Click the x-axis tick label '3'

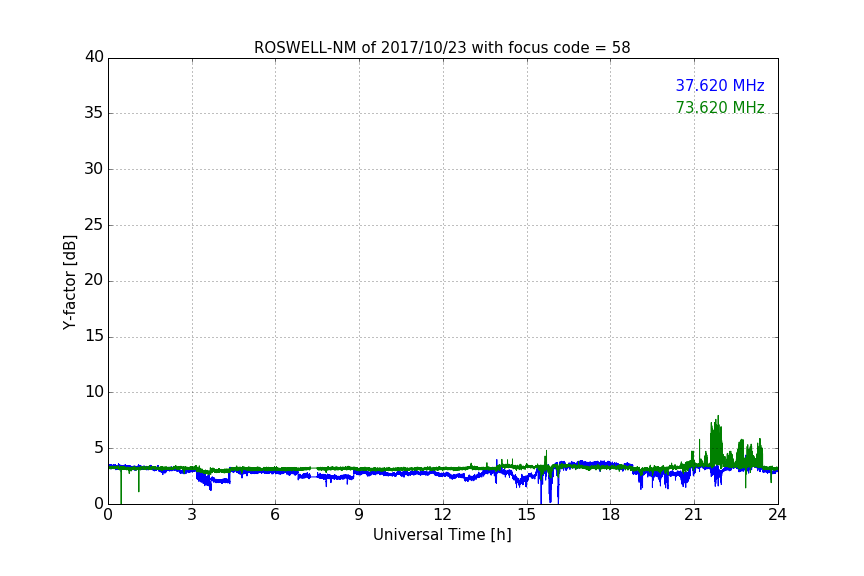pyautogui.click(x=192, y=515)
